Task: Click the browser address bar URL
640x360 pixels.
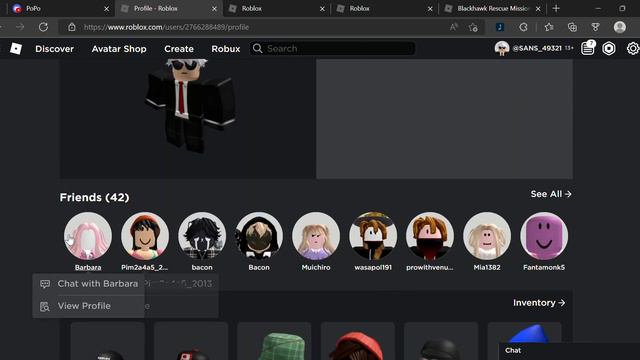Action: tap(166, 27)
